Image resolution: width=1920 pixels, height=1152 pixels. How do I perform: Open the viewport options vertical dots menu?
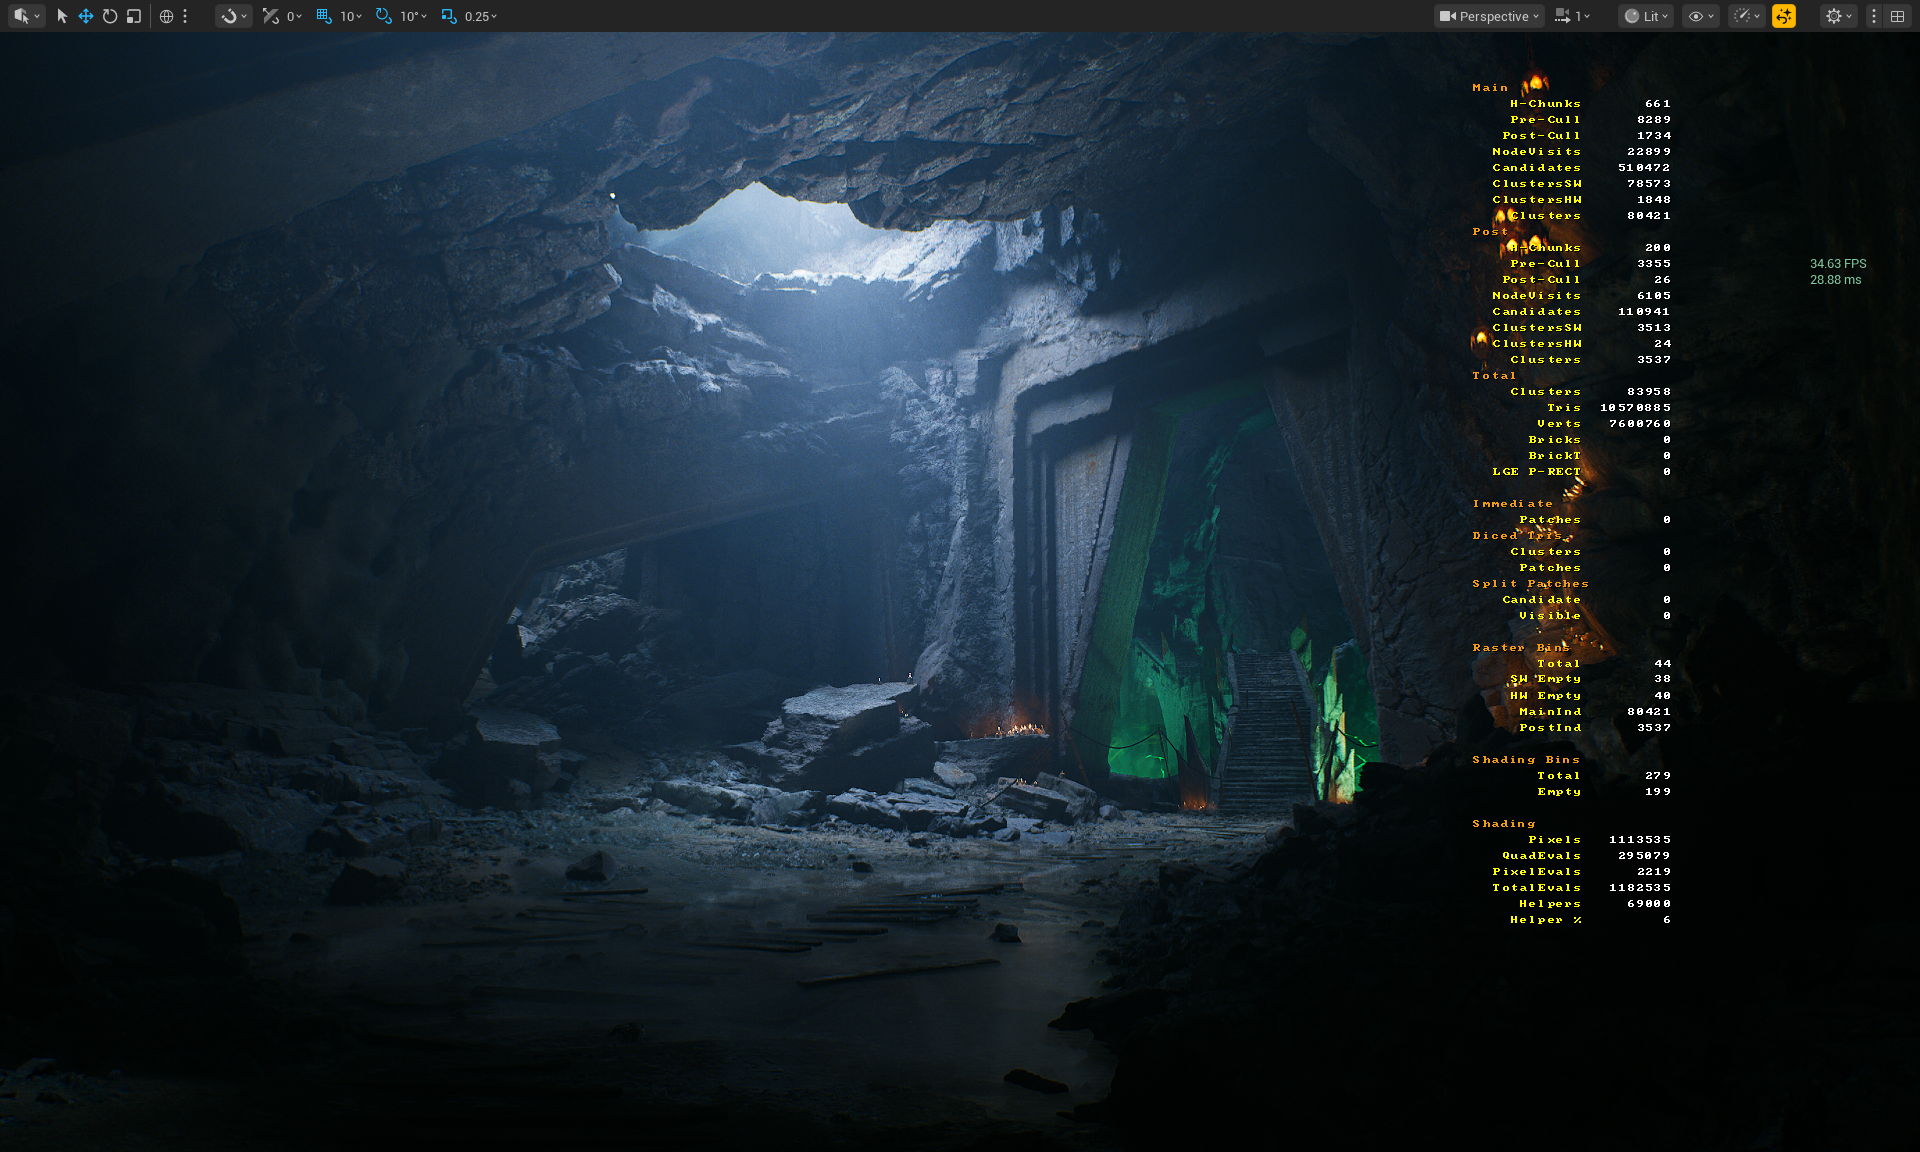pos(1873,16)
